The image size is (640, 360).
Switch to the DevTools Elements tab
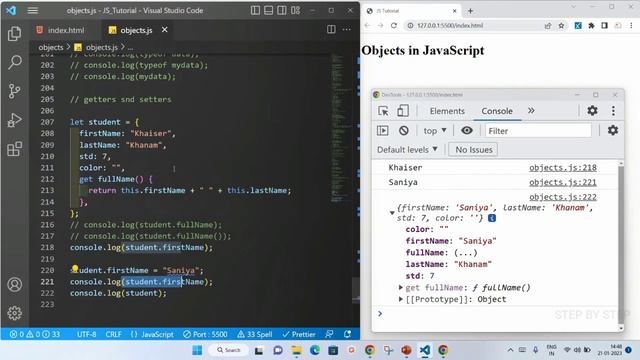pos(447,111)
